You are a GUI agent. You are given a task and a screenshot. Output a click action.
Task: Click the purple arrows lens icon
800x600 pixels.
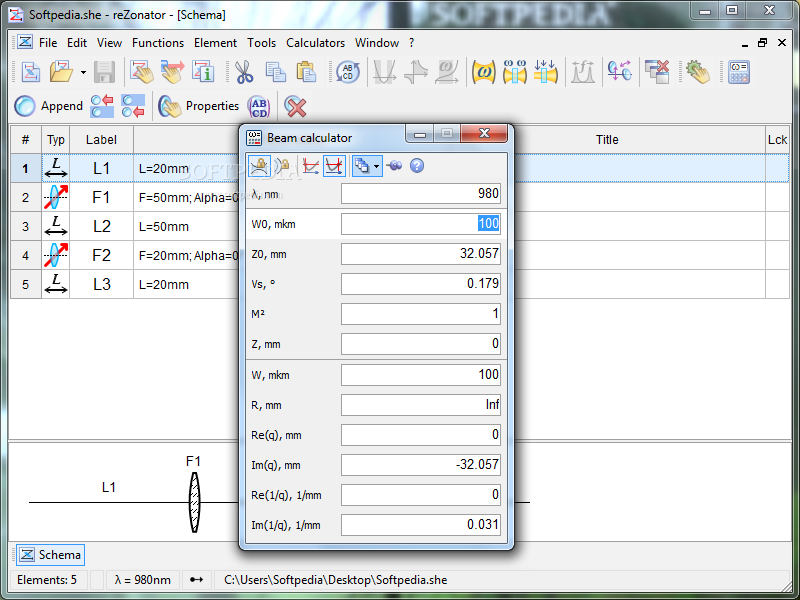(619, 72)
